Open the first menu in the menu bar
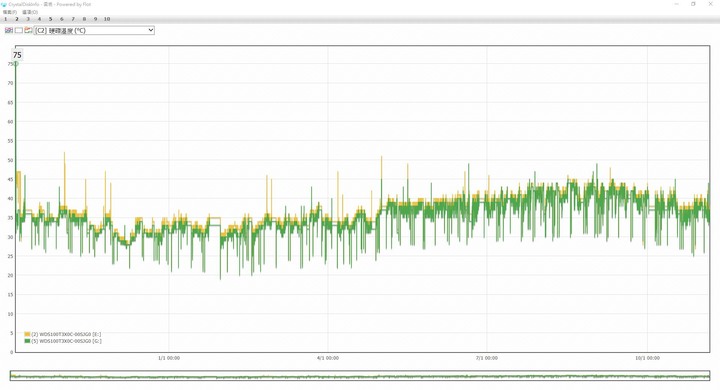 click(x=10, y=12)
